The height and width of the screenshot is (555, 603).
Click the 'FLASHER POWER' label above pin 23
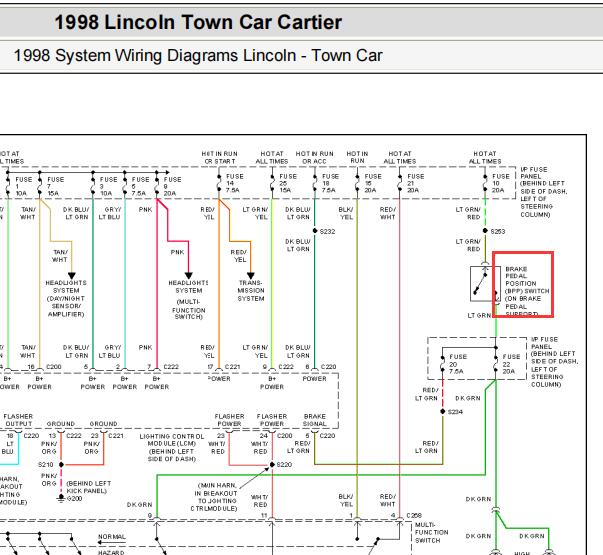click(x=229, y=420)
